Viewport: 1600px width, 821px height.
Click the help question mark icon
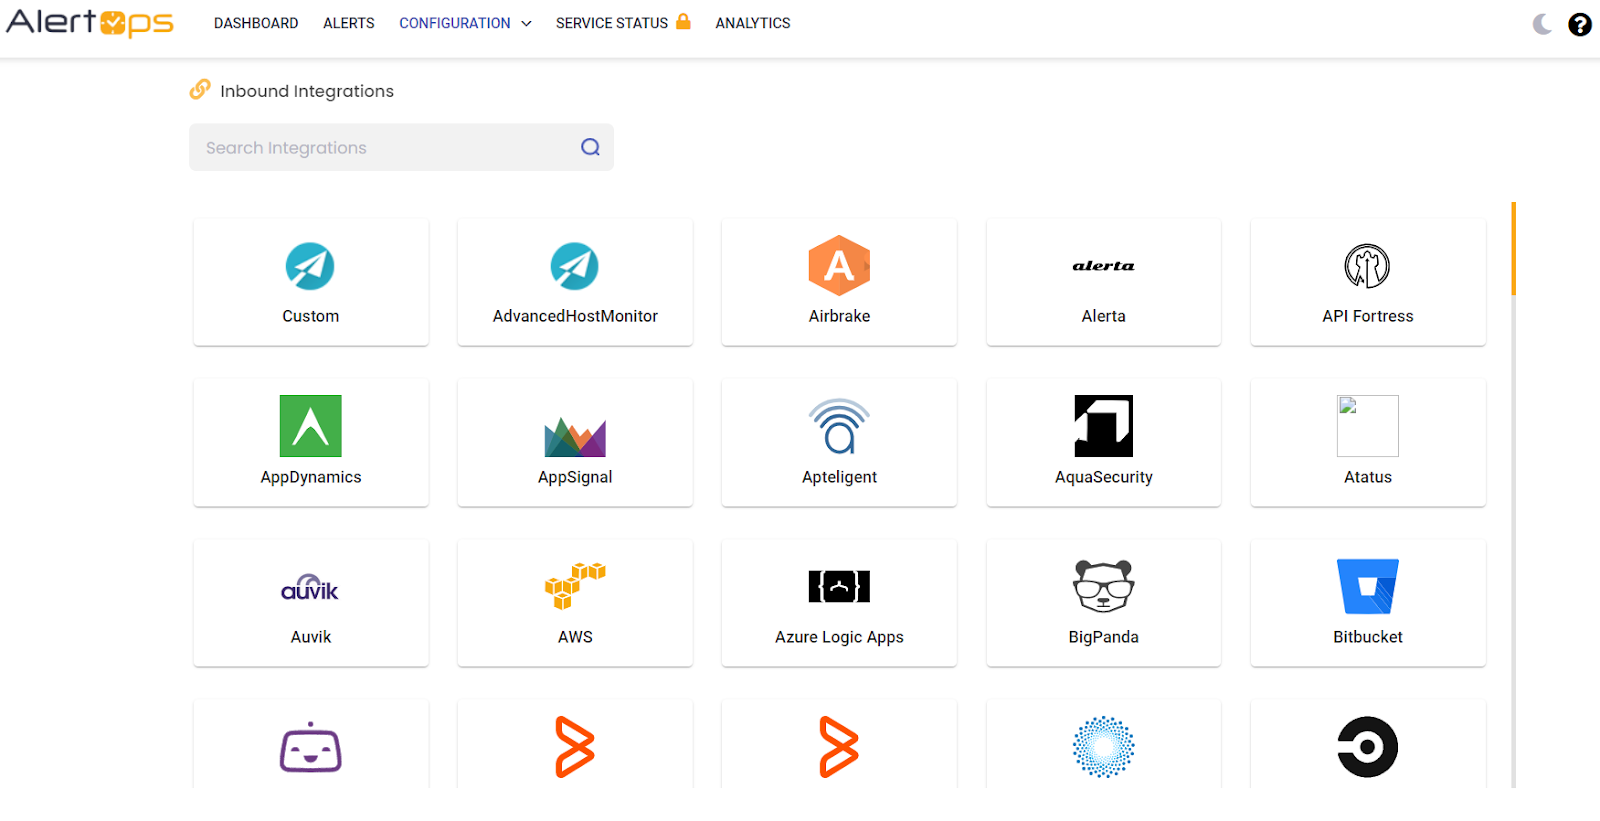click(x=1579, y=24)
